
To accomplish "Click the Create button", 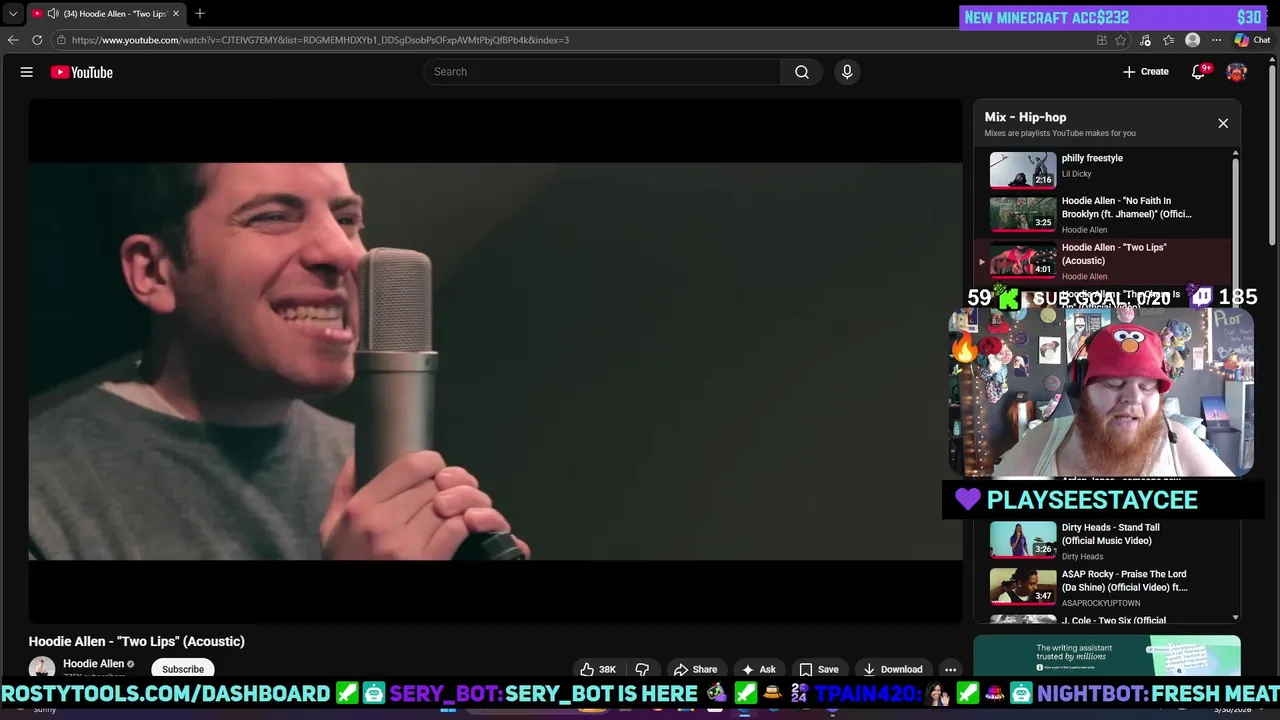I will point(1146,72).
